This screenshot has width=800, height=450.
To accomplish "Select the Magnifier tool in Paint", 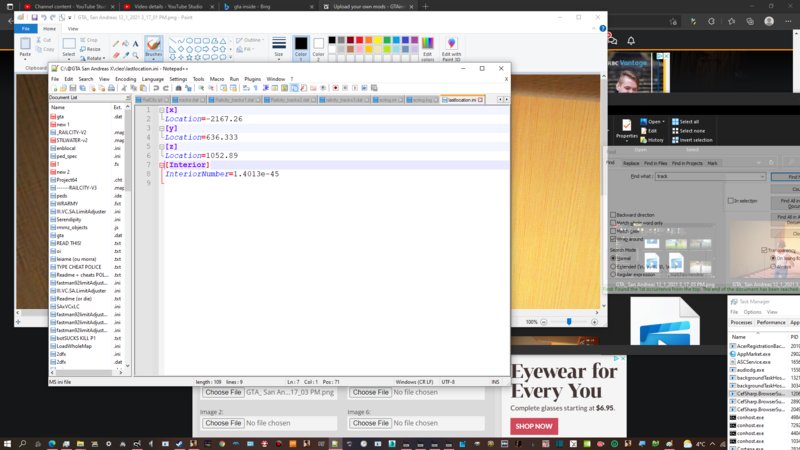I will click(x=135, y=55).
